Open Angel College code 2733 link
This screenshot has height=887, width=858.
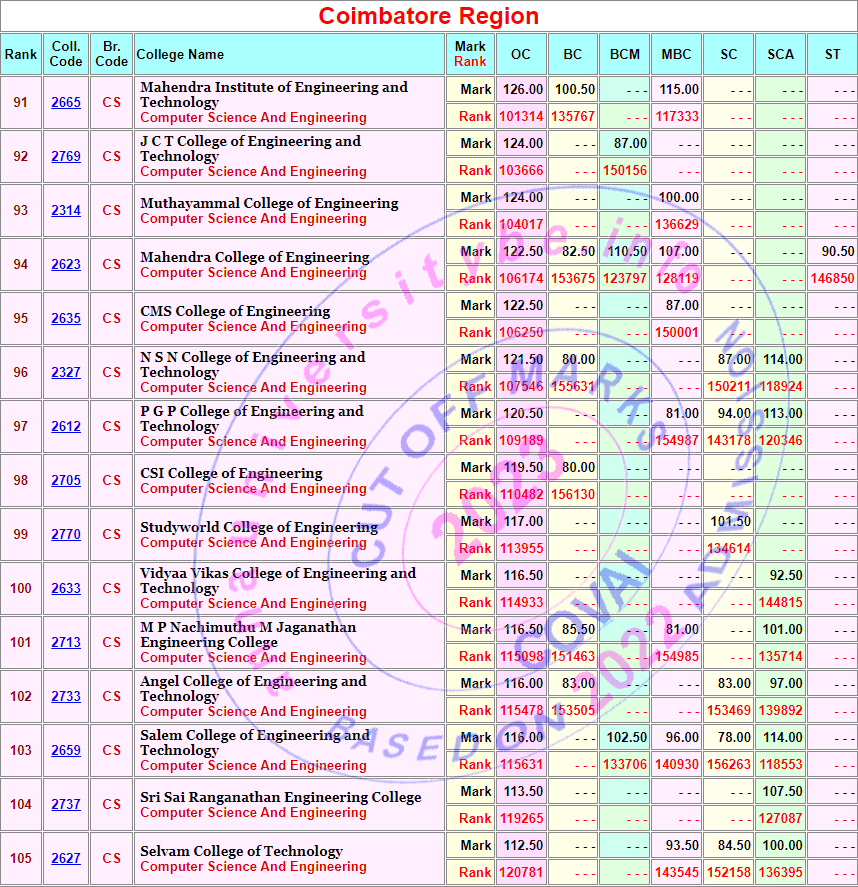coord(66,697)
